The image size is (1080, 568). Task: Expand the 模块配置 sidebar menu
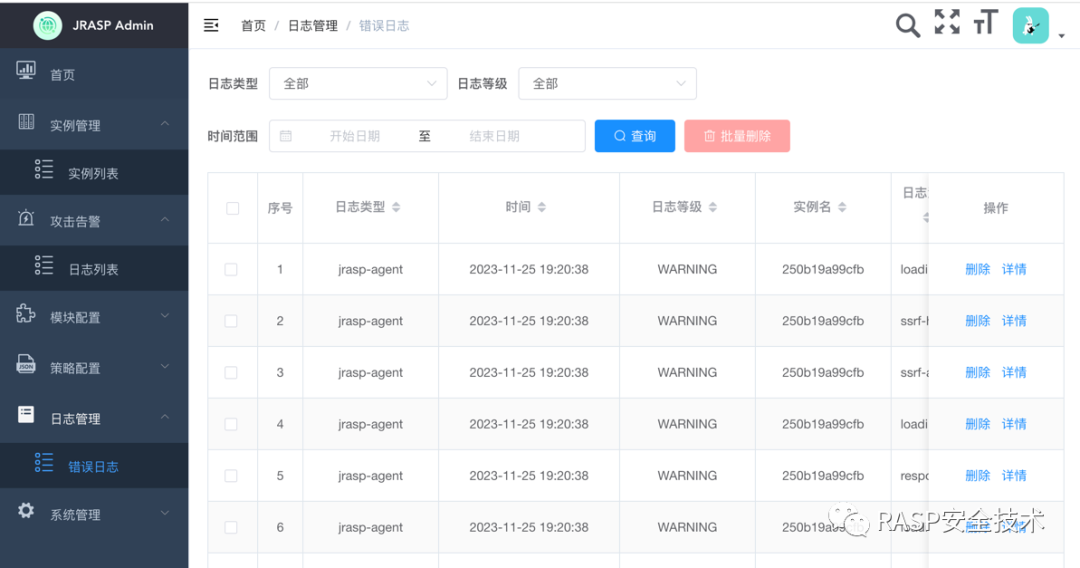[94, 317]
